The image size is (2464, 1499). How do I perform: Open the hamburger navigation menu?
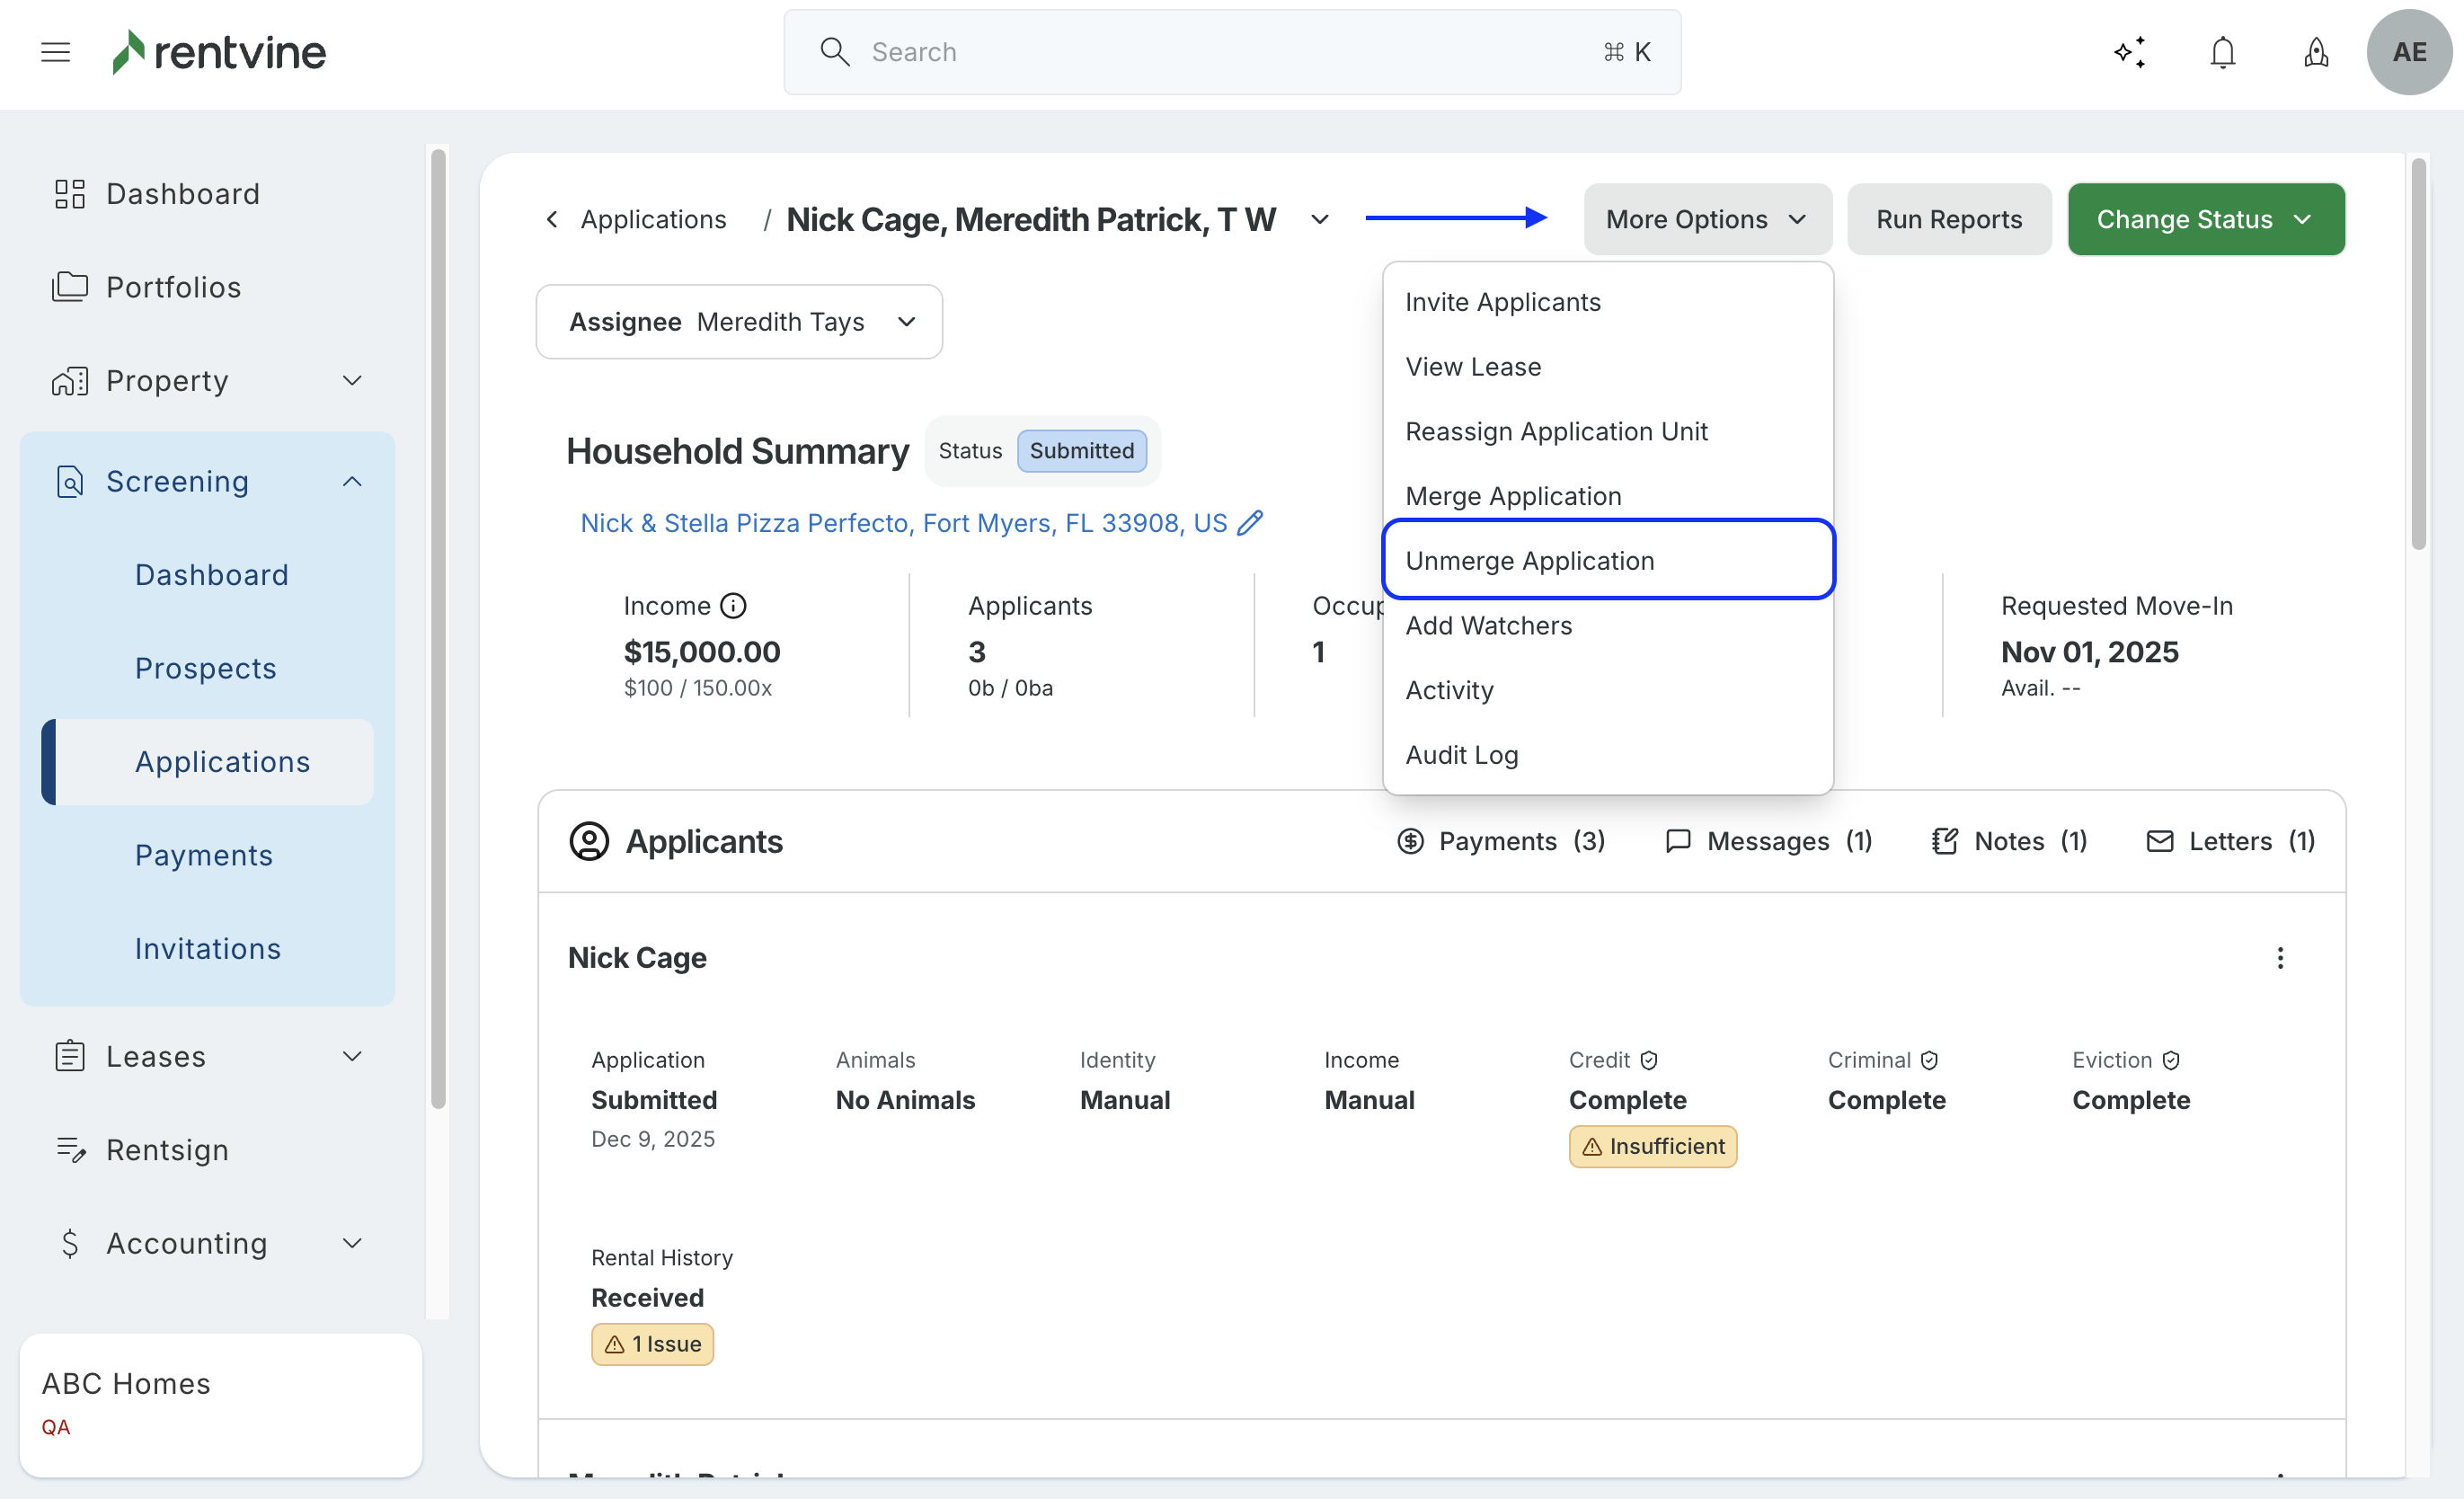56,52
